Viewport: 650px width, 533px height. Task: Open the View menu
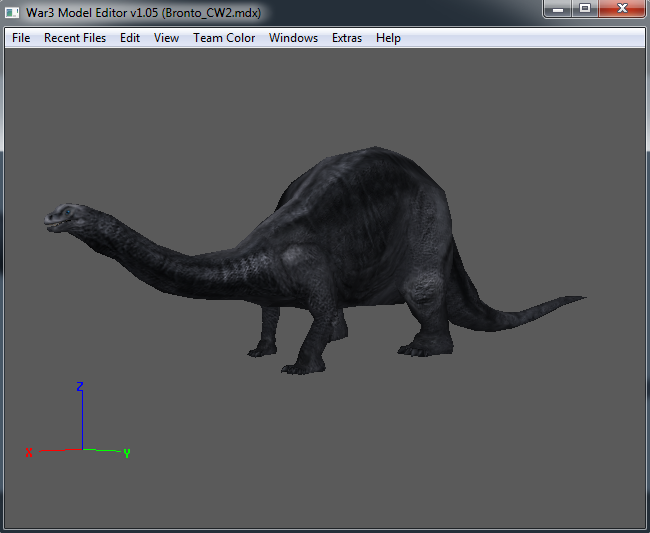point(166,38)
